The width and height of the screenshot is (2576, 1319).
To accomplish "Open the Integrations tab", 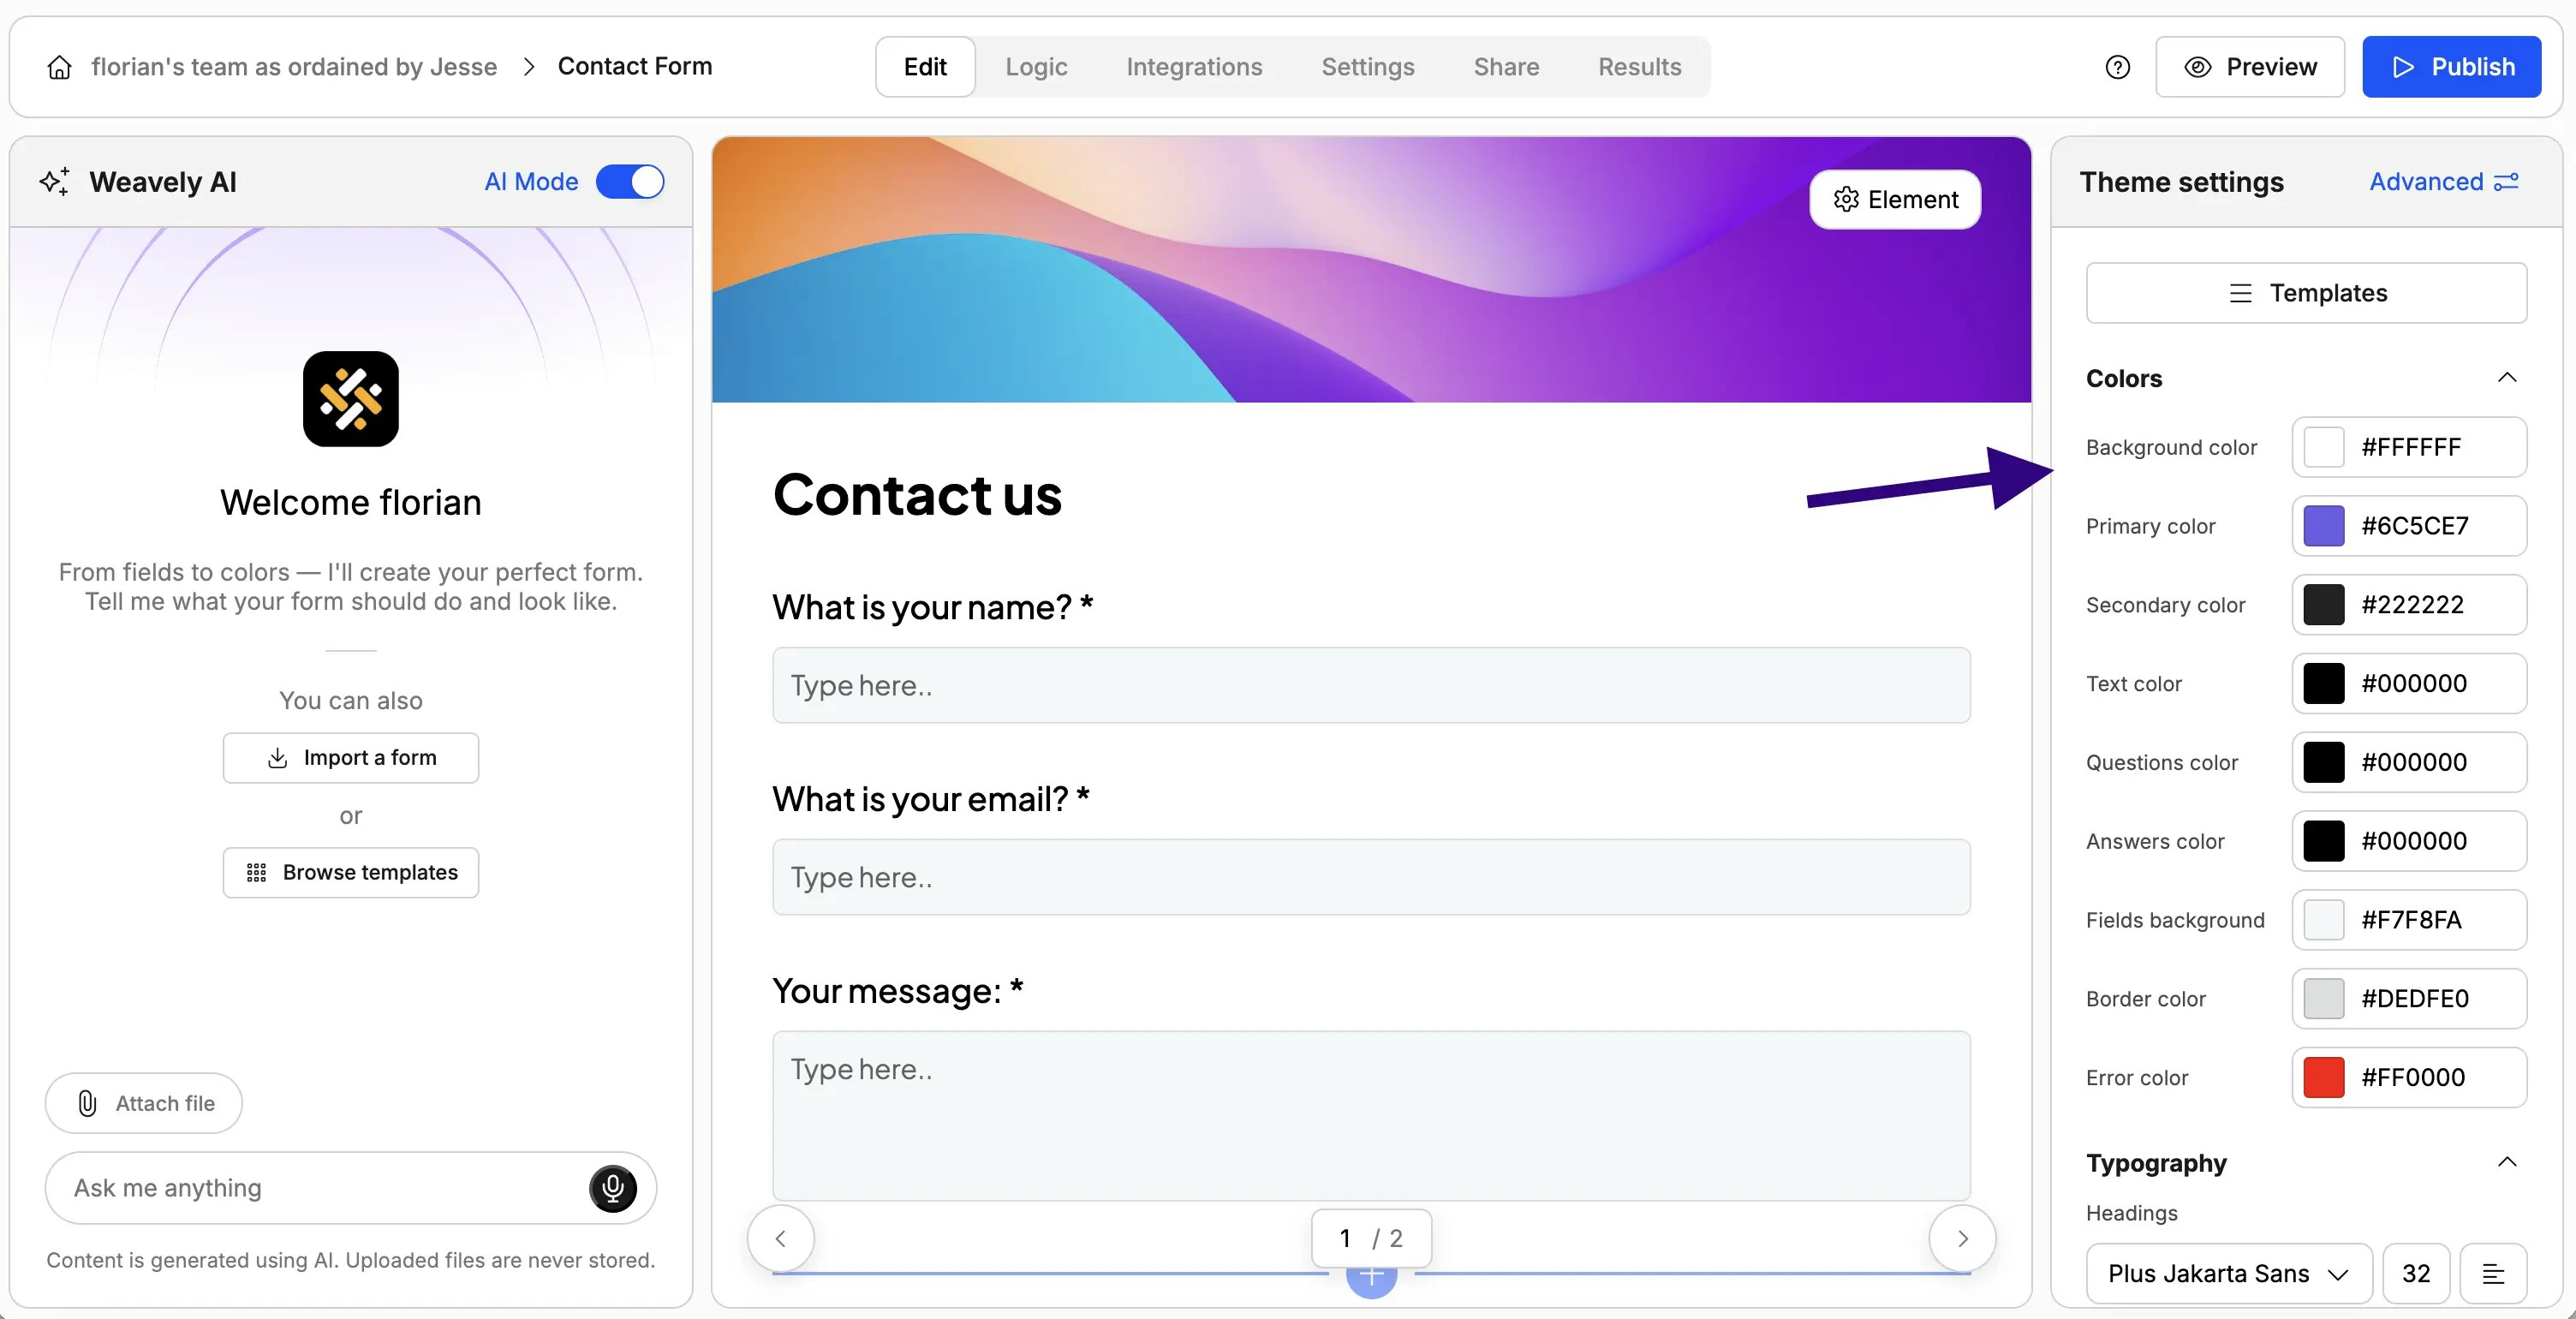I will point(1194,66).
